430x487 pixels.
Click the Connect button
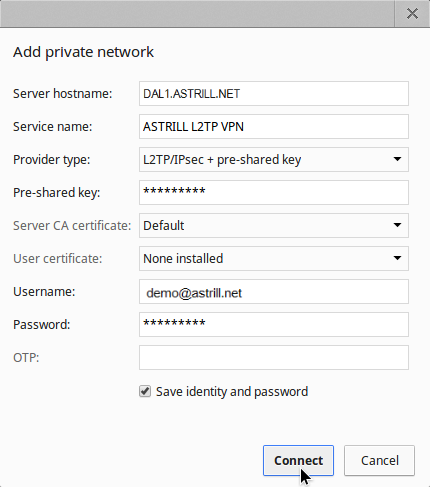(298, 461)
